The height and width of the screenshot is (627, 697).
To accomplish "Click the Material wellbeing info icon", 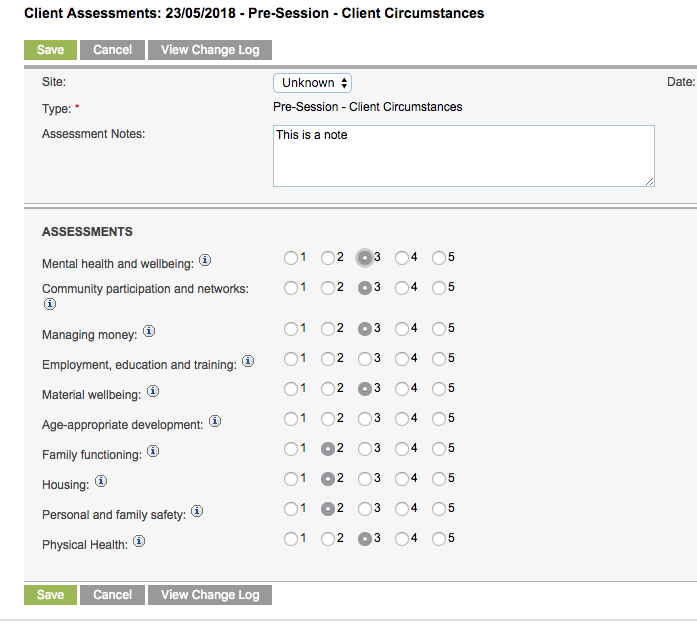I will 153,391.
